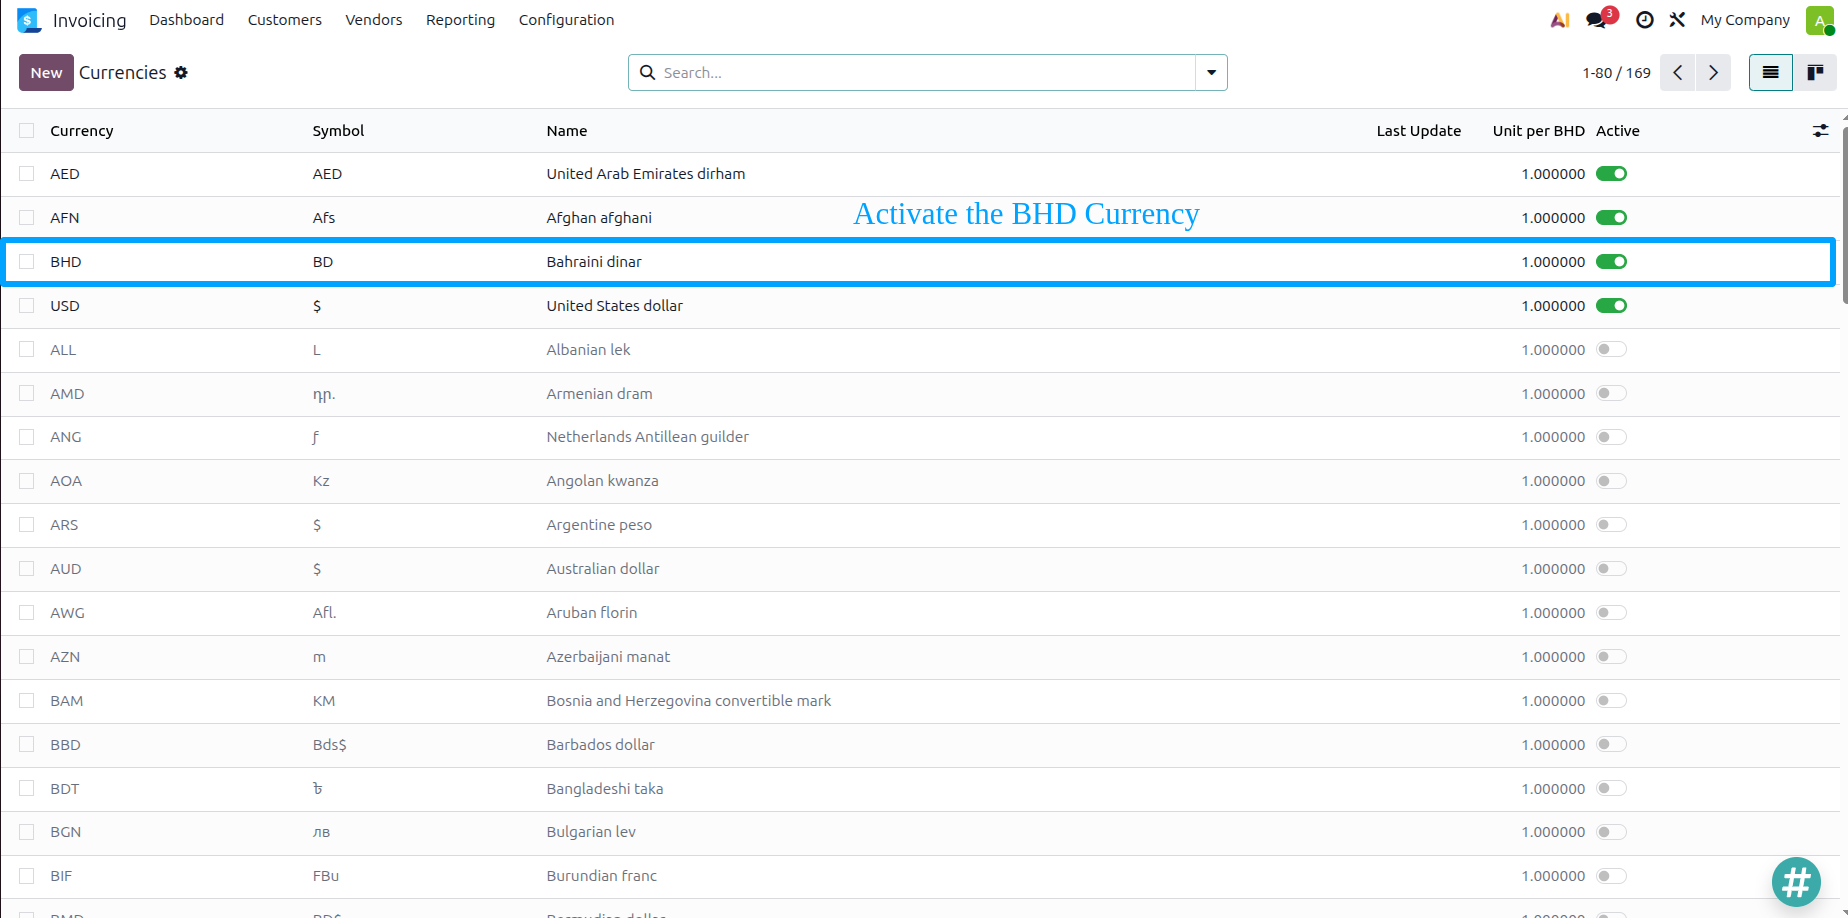Activate the ALL Albanian lek currency
Screen dimensions: 1848x918
(1611, 350)
